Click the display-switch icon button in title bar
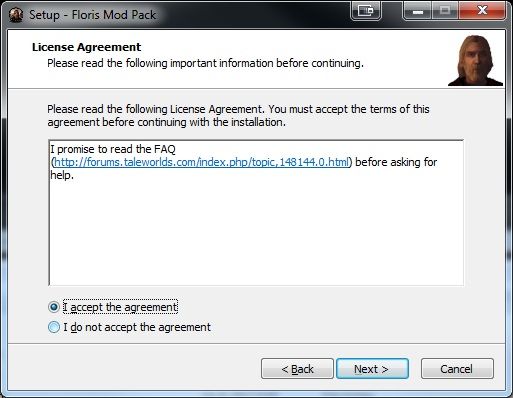Screen dimensions: 513x398 [366, 11]
